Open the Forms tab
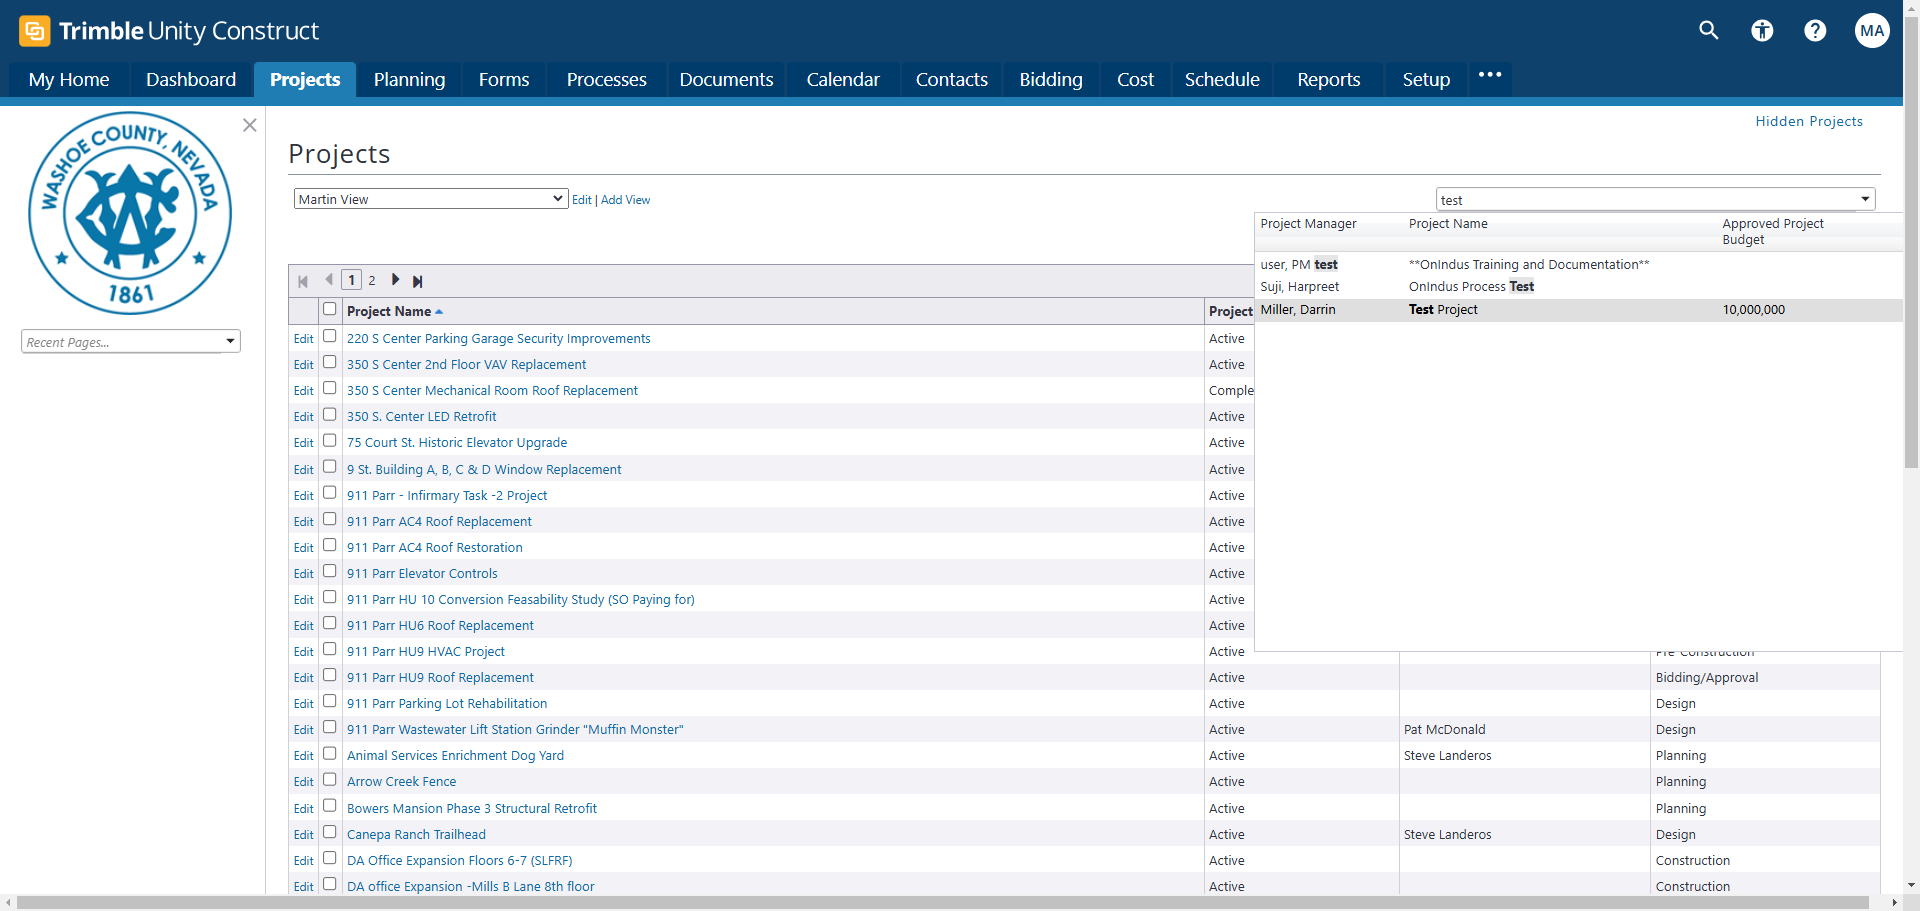 click(x=504, y=80)
